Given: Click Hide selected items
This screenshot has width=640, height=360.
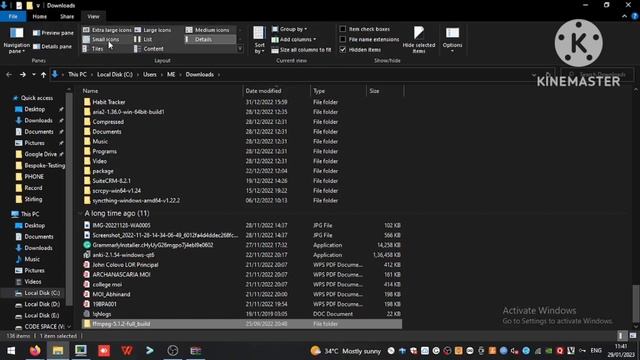Looking at the screenshot, I should click(419, 40).
